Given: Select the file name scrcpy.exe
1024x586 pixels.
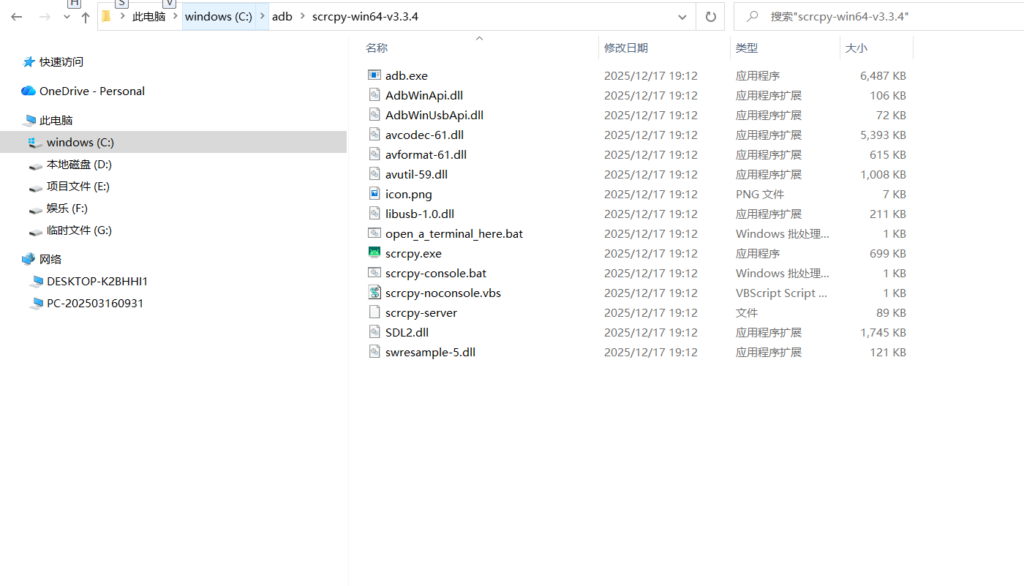Looking at the screenshot, I should 413,253.
